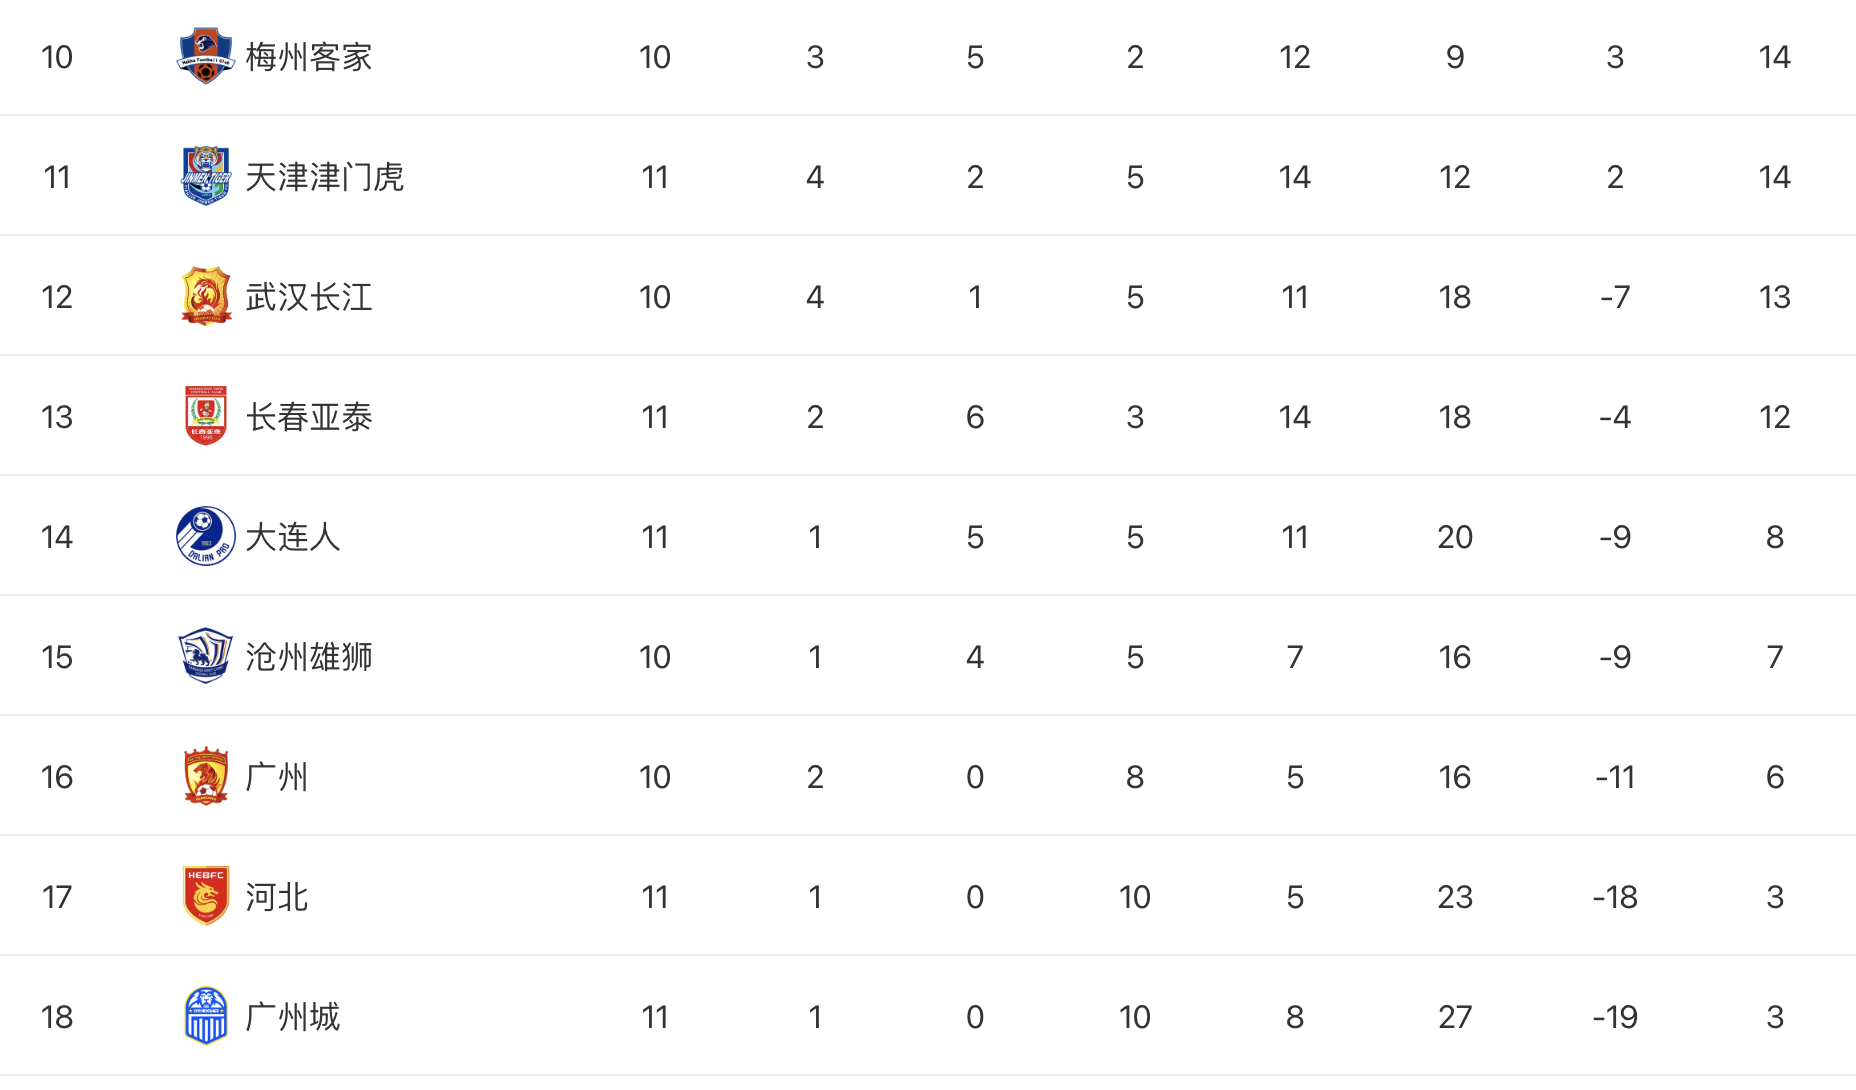This screenshot has width=1856, height=1090.
Task: Select the 长春亚泰 team name
Action: tap(309, 417)
